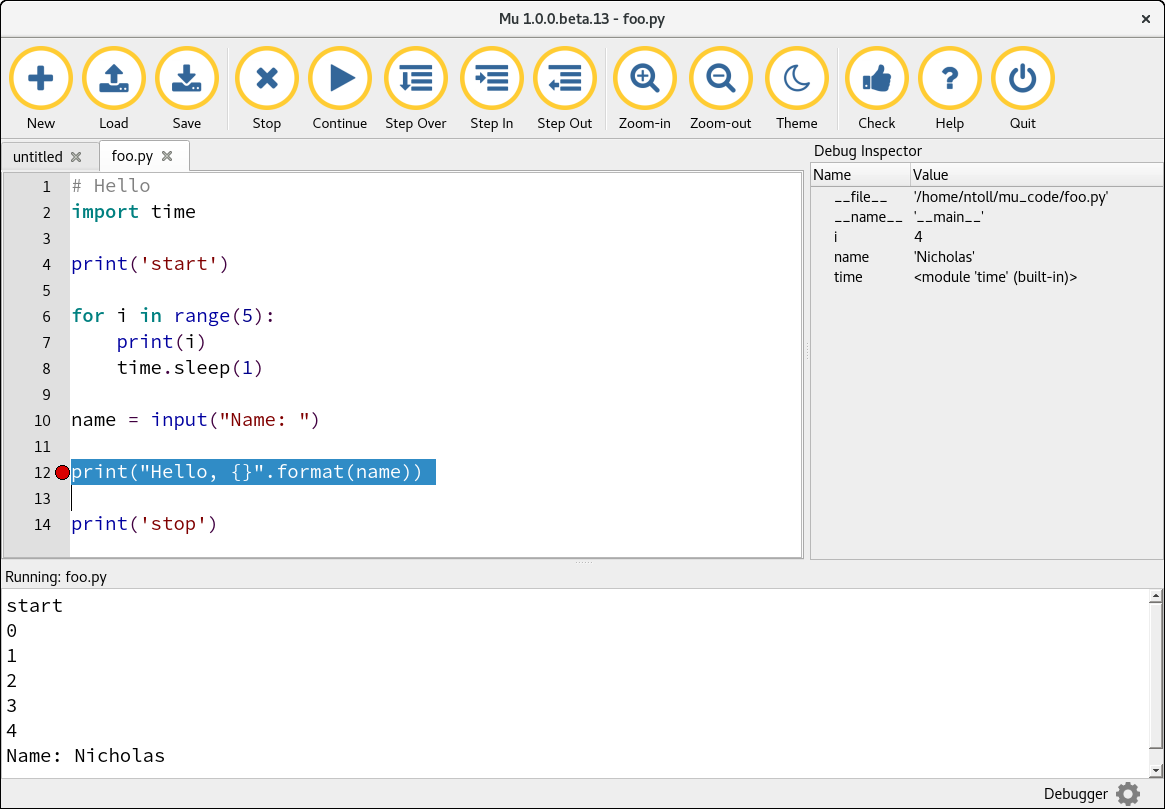Click the # Hello comment line
Screen dimensions: 1165x809
(x=111, y=186)
